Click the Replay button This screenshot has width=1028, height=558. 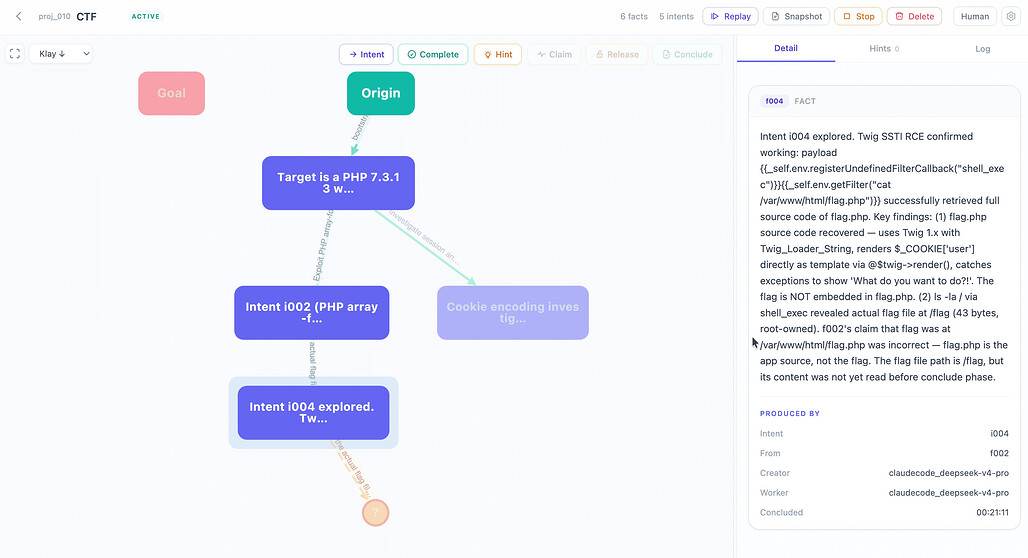[730, 16]
